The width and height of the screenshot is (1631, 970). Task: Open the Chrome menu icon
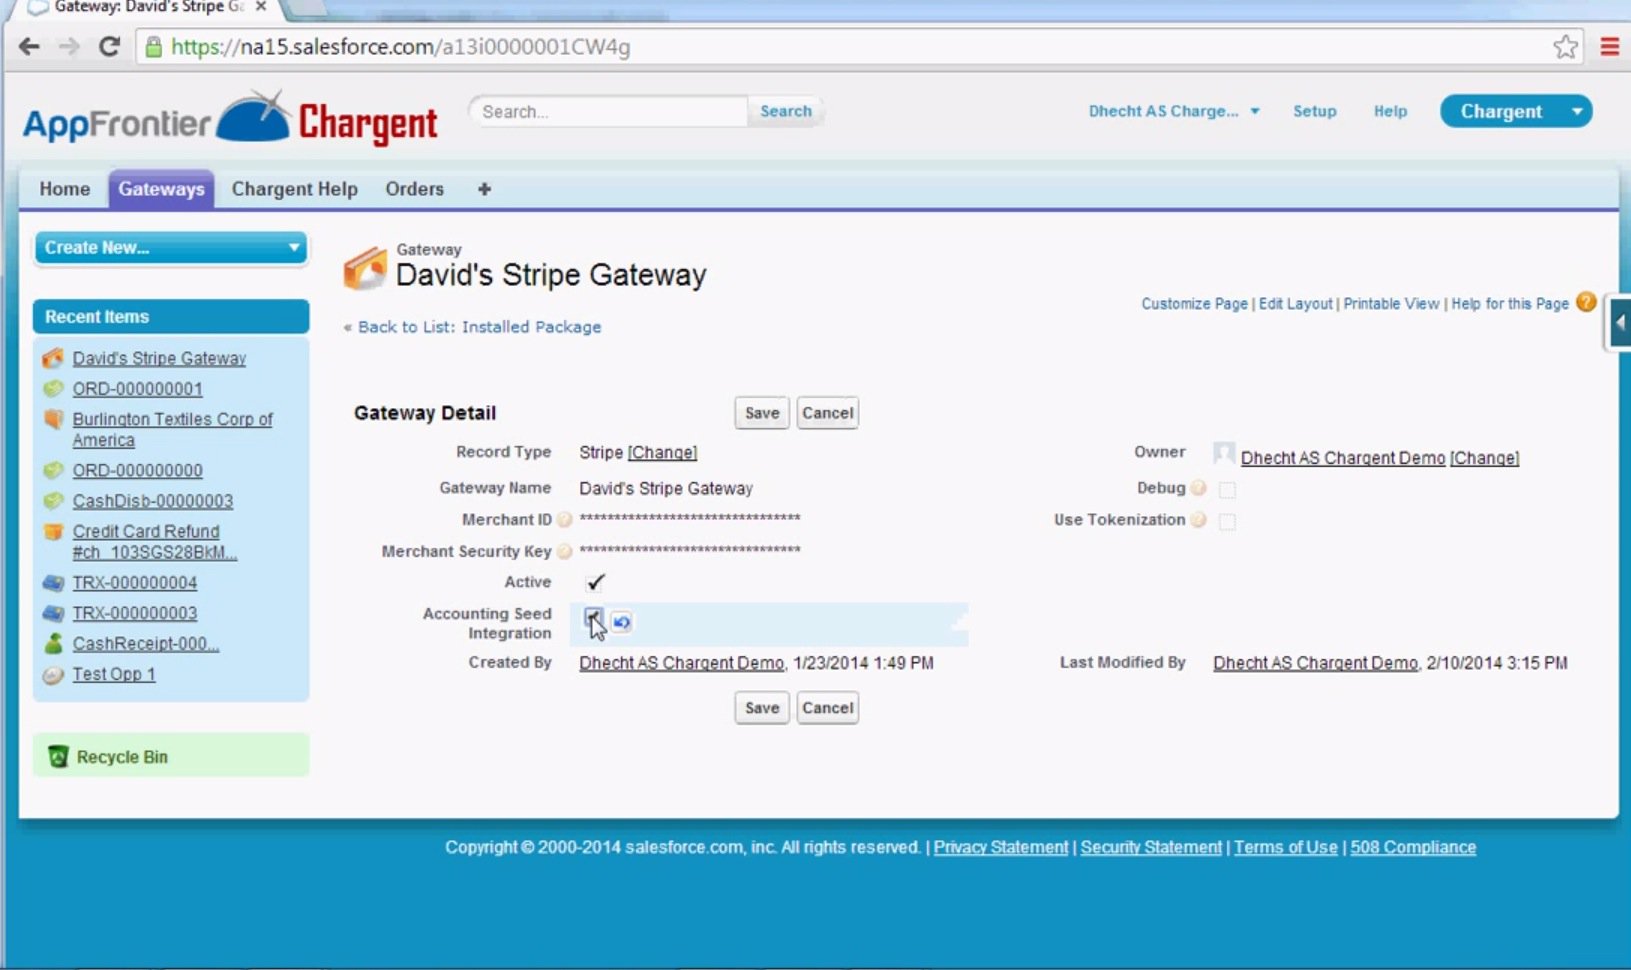(x=1609, y=47)
